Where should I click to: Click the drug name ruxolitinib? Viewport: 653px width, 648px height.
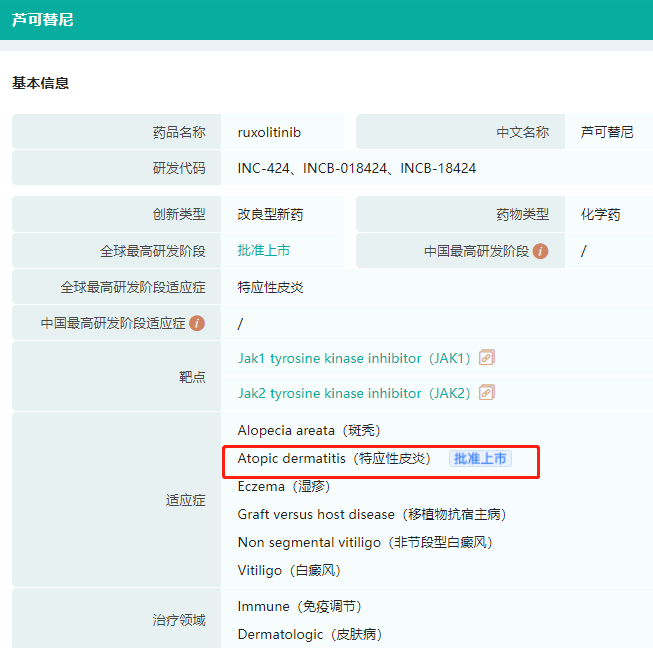pos(269,132)
